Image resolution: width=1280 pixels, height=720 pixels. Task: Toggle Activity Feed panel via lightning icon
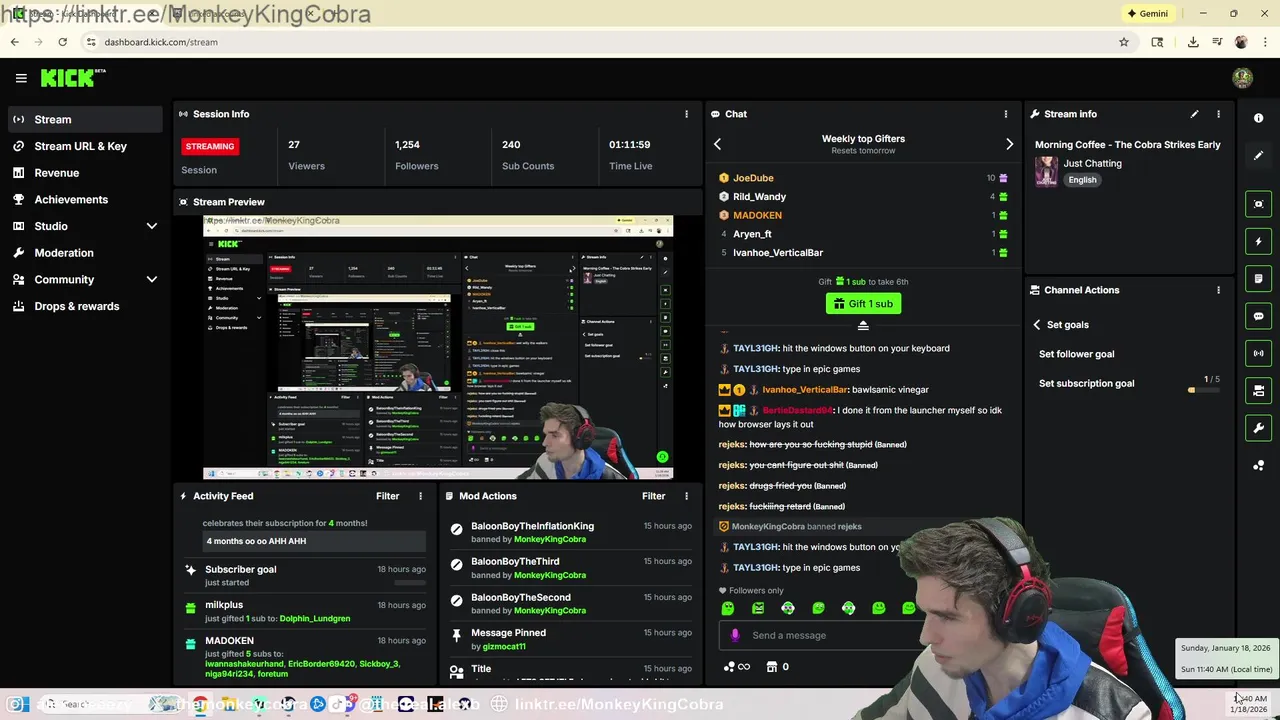tap(1259, 241)
